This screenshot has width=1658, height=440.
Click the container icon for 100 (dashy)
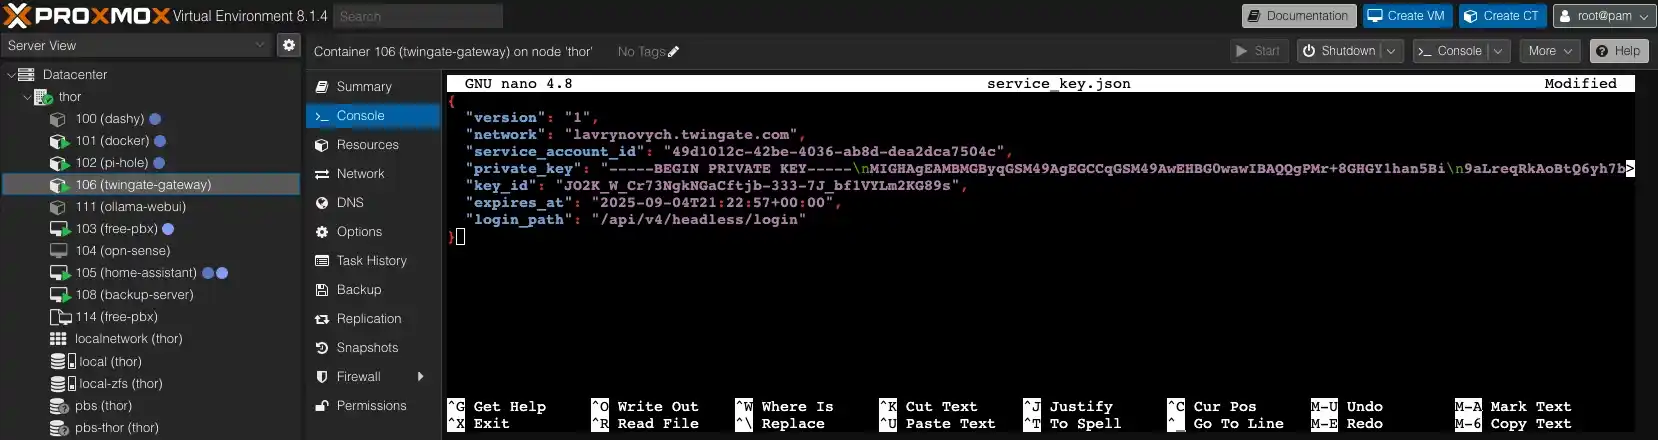pyautogui.click(x=58, y=119)
